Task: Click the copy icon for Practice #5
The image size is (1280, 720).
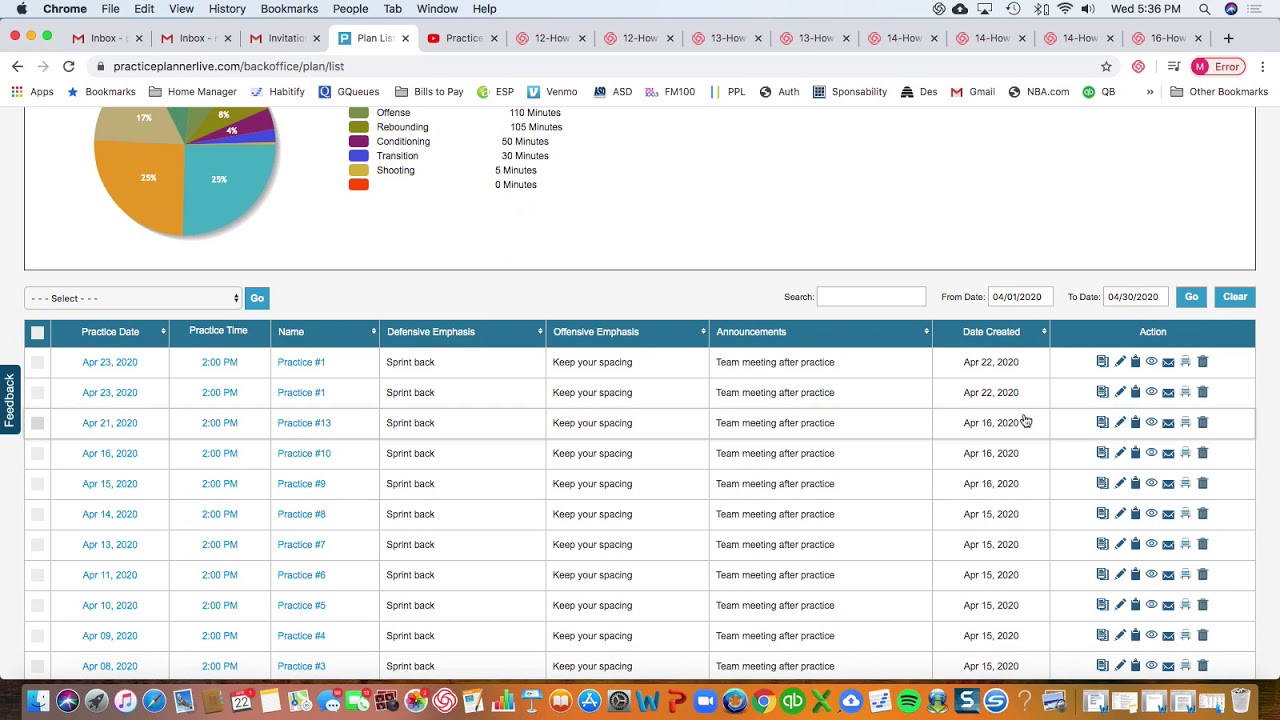Action: [x=1102, y=605]
